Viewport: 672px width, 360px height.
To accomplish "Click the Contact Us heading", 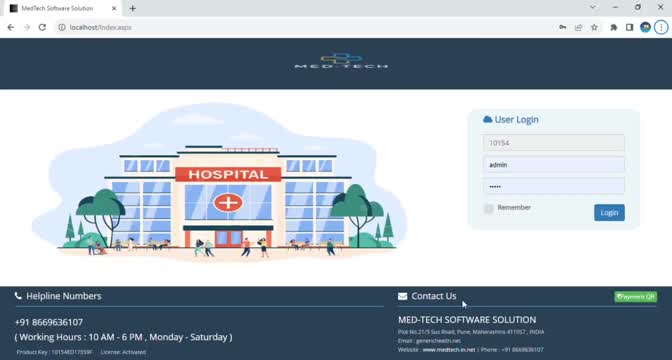I will (434, 296).
